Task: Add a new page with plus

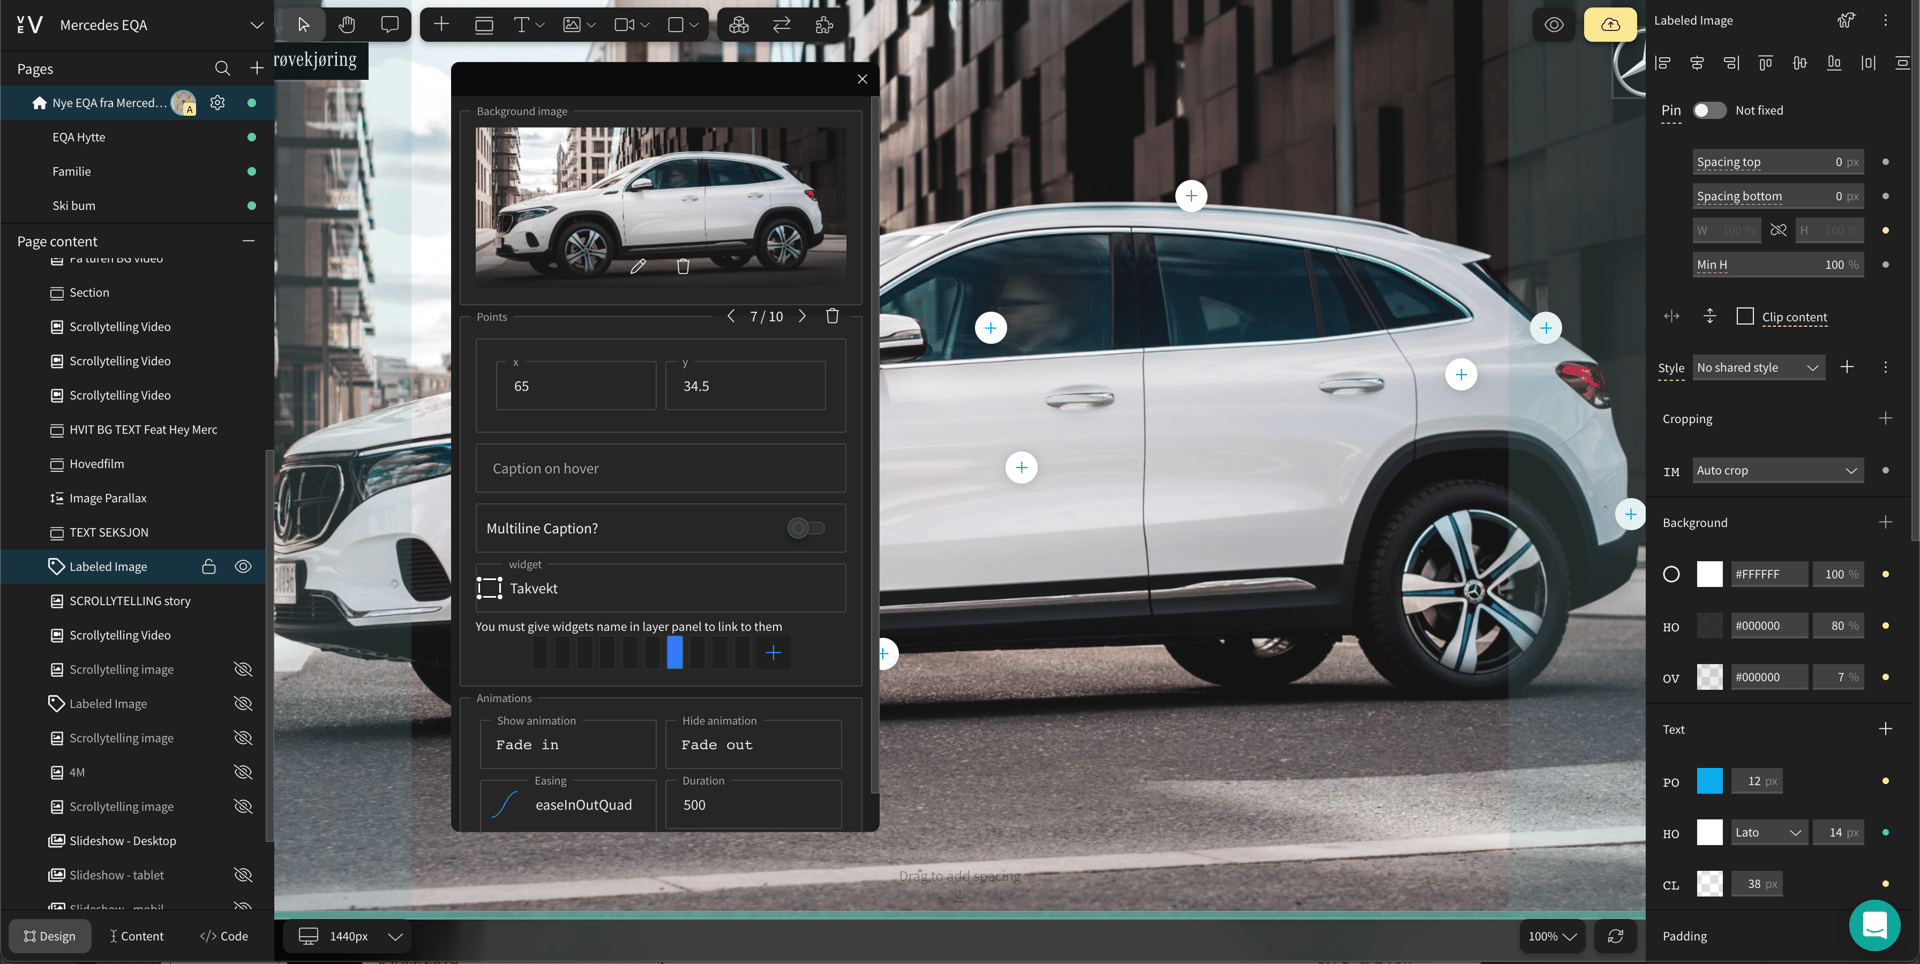Action: point(257,68)
